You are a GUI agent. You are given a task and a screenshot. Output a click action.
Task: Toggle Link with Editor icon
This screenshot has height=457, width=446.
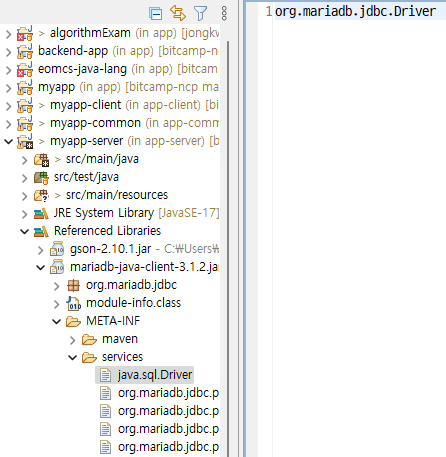pos(178,13)
